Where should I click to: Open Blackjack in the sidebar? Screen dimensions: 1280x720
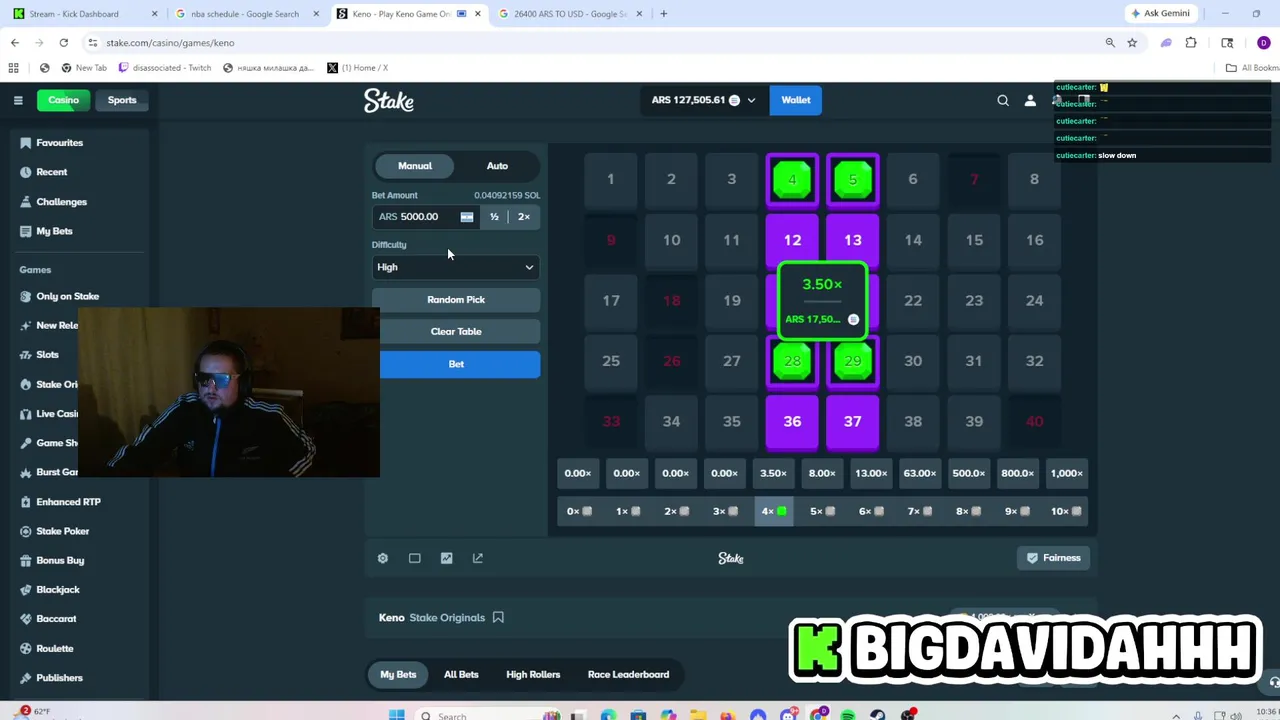click(58, 590)
